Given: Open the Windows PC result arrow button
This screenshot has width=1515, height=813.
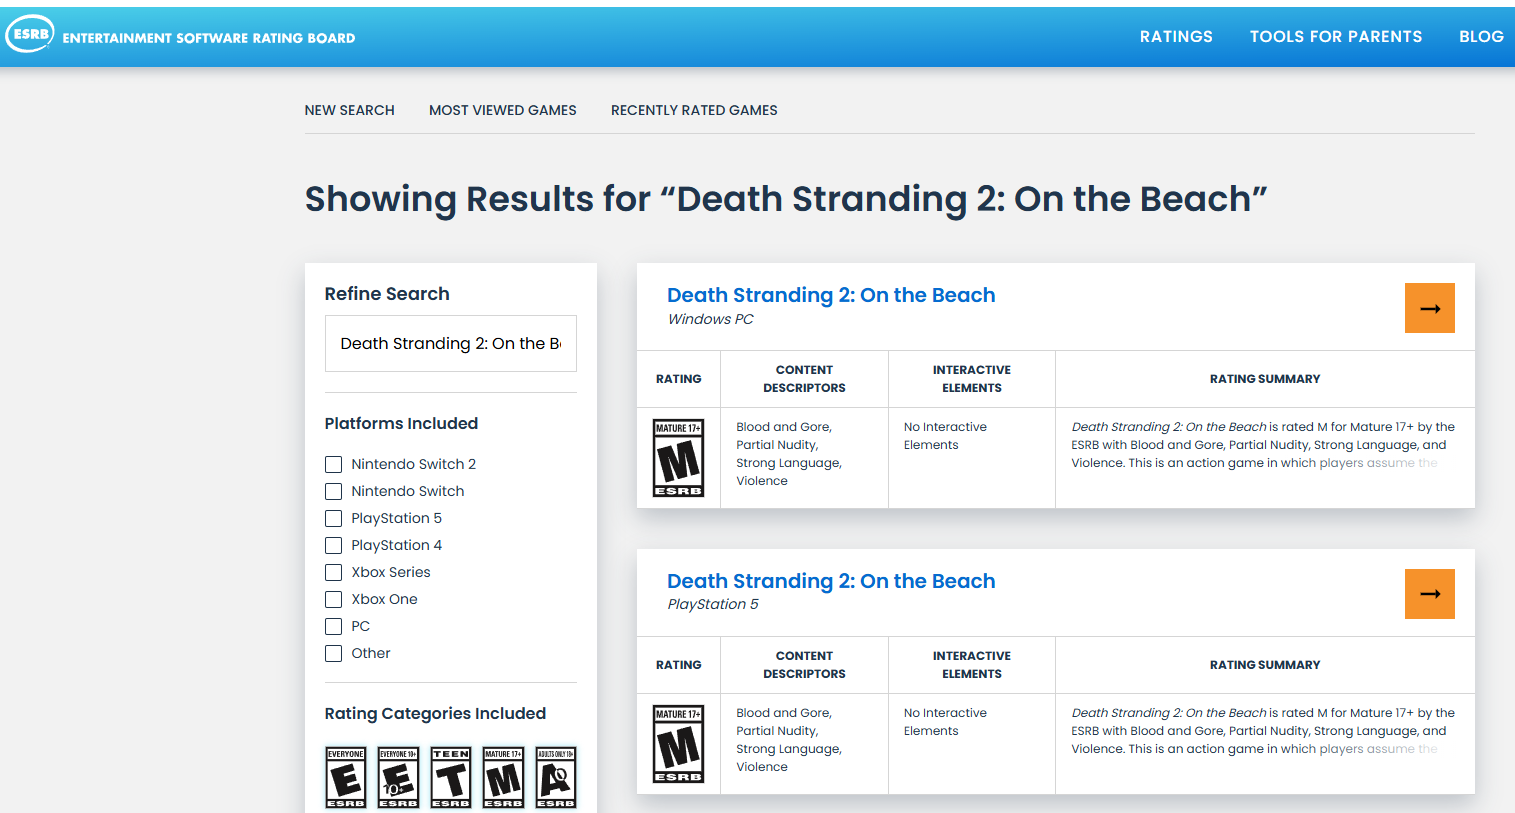Looking at the screenshot, I should [x=1429, y=308].
